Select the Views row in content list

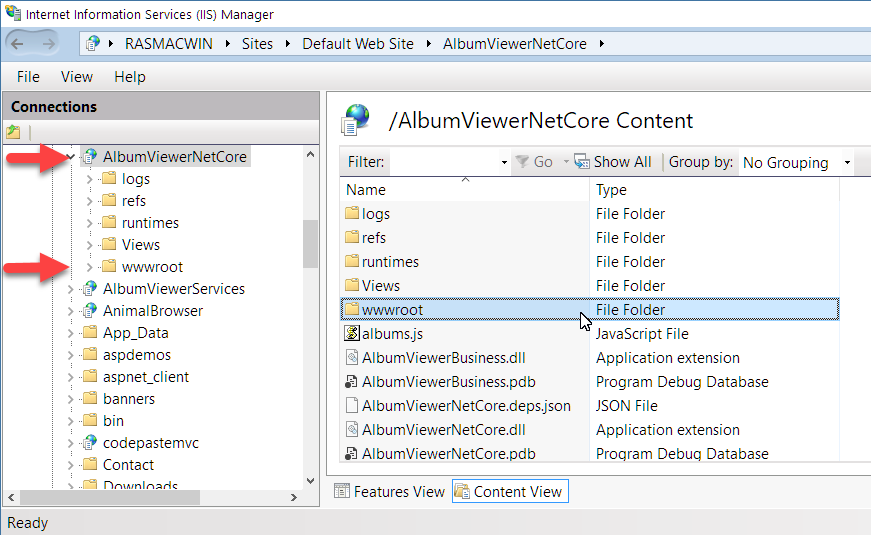tap(589, 286)
